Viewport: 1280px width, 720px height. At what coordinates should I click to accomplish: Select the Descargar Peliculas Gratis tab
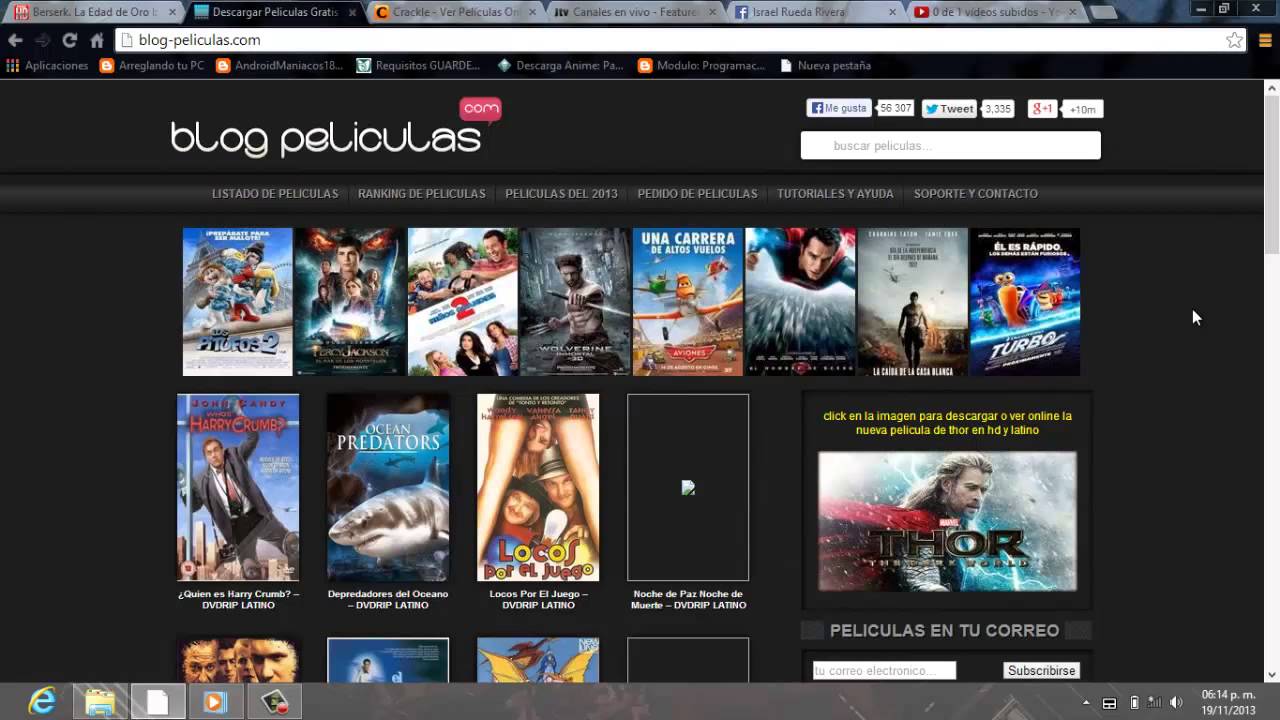tap(274, 12)
